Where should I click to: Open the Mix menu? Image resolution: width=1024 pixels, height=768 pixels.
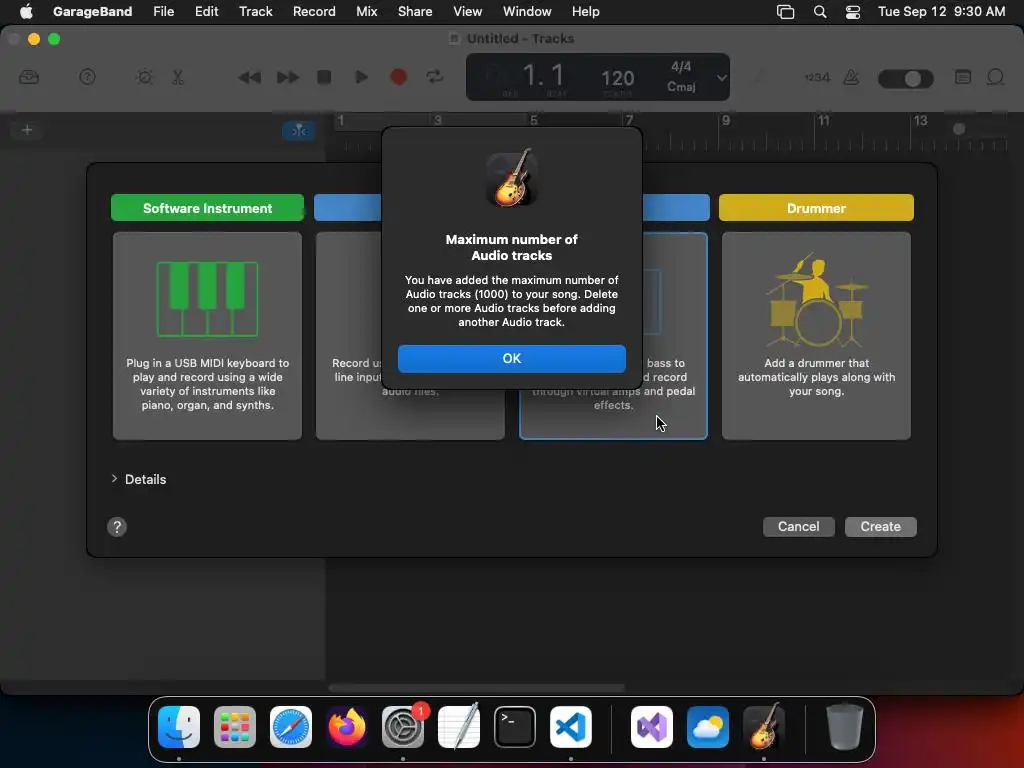(366, 11)
